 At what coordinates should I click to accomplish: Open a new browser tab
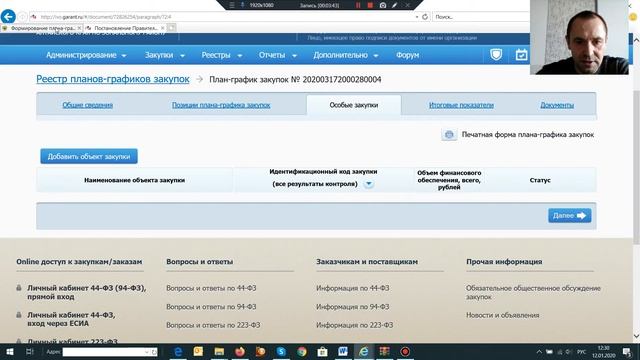point(172,28)
